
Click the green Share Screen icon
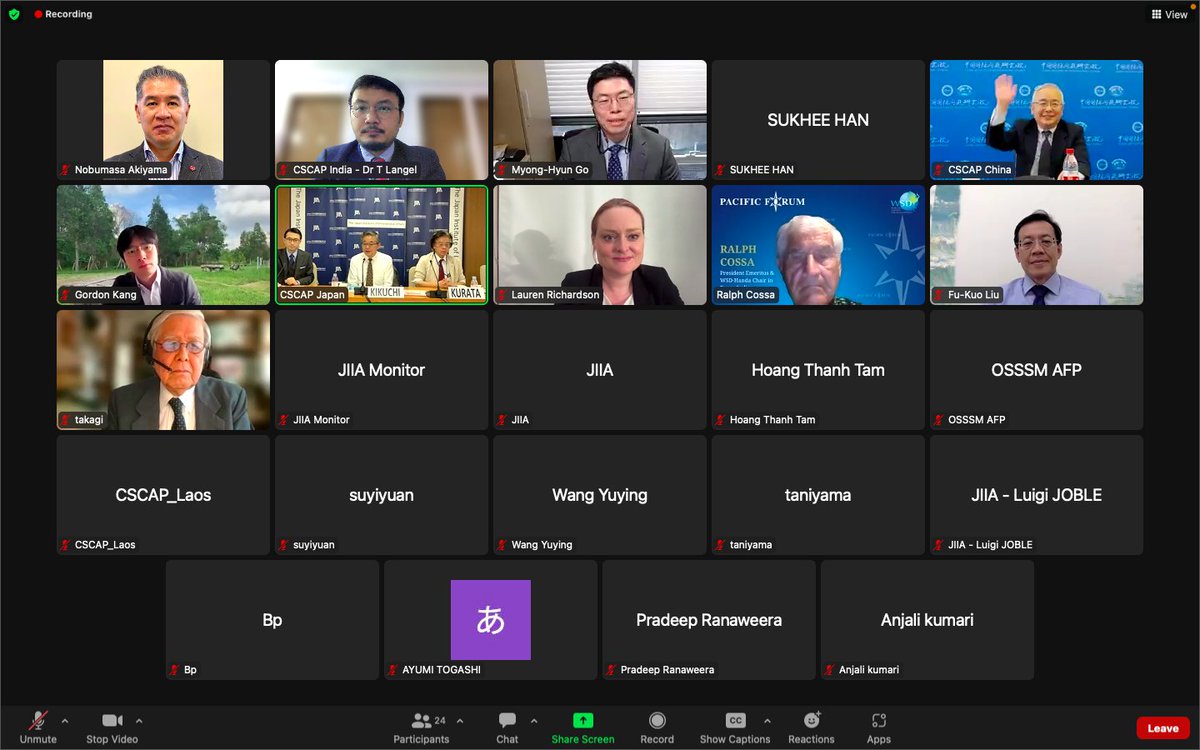coord(583,720)
